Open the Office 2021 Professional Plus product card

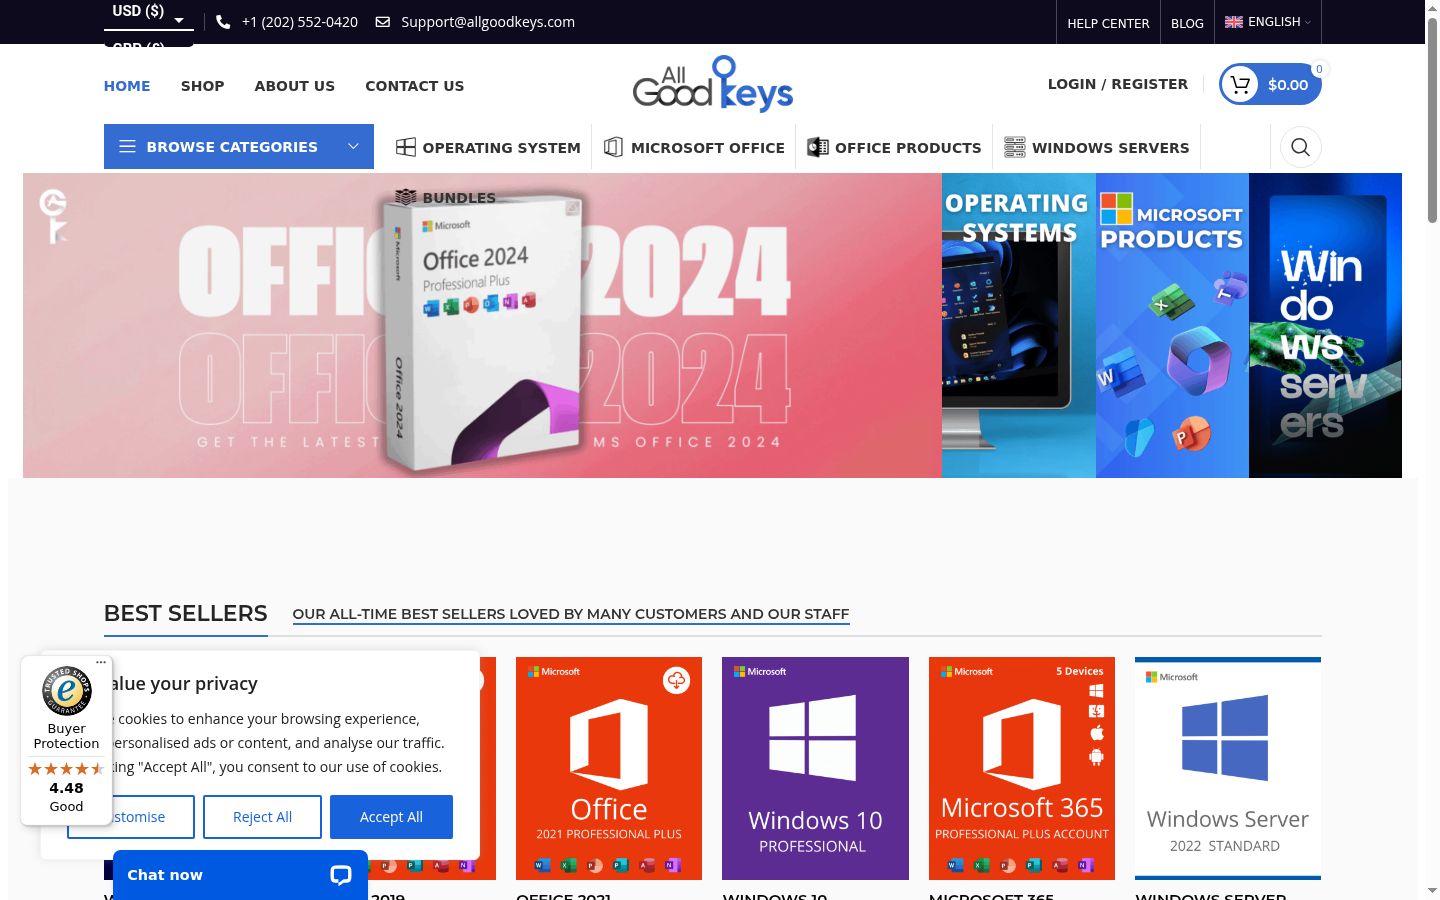[x=609, y=768]
